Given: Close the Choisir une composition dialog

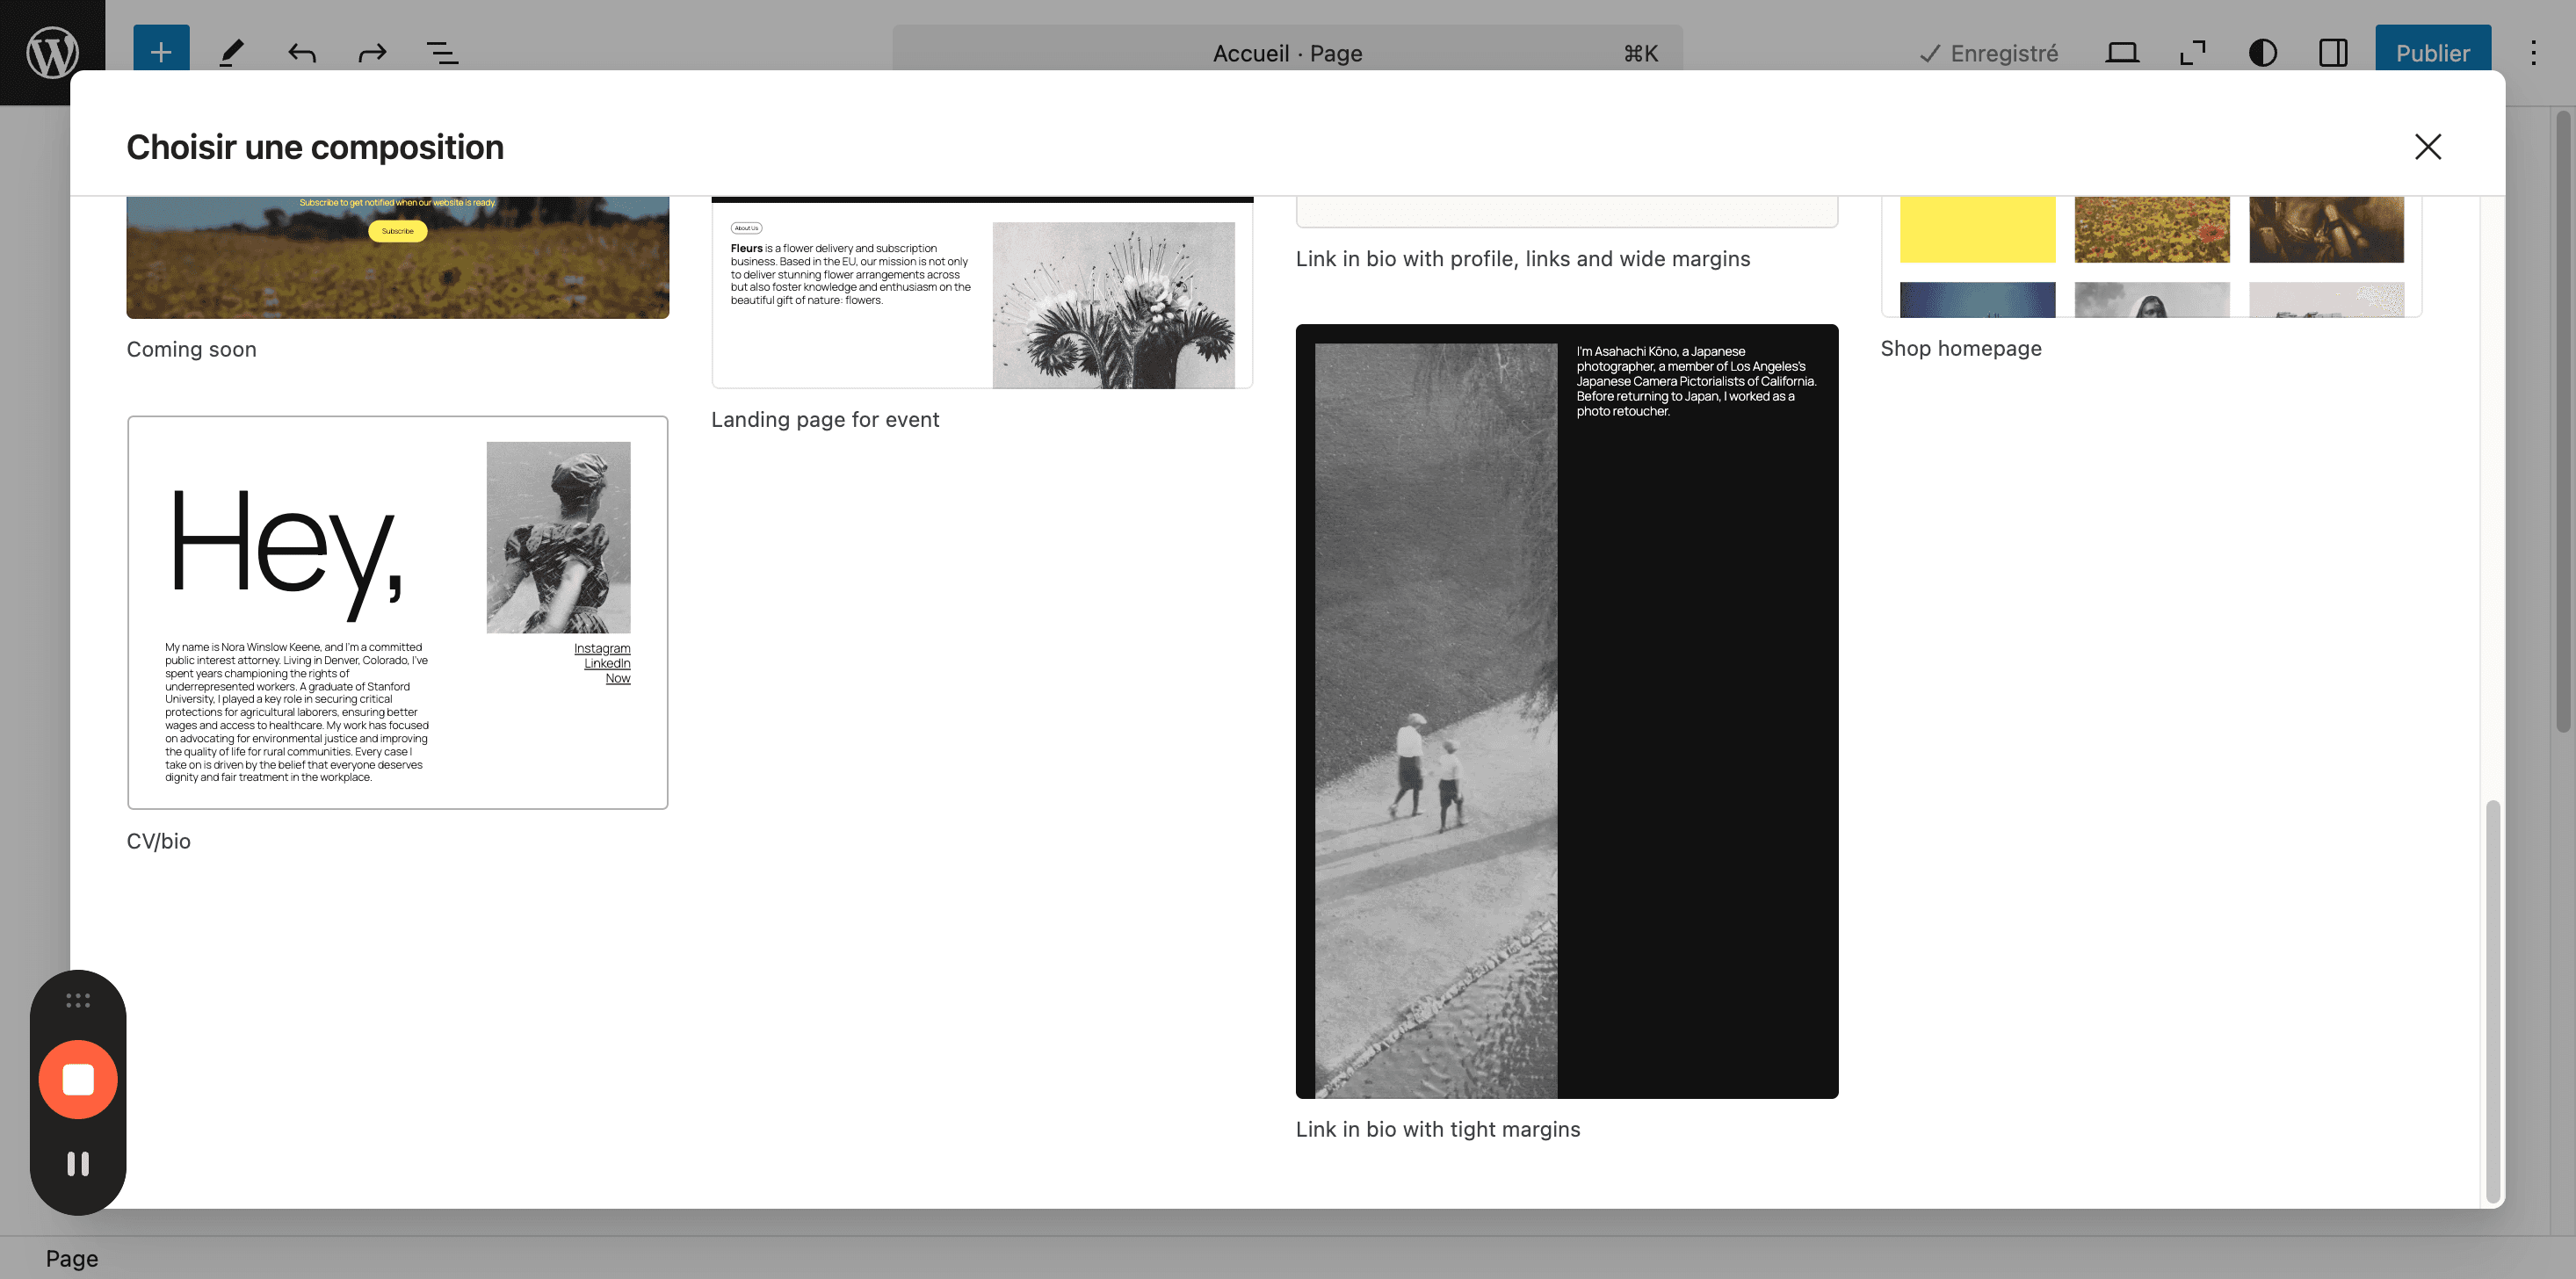Looking at the screenshot, I should 2427,147.
